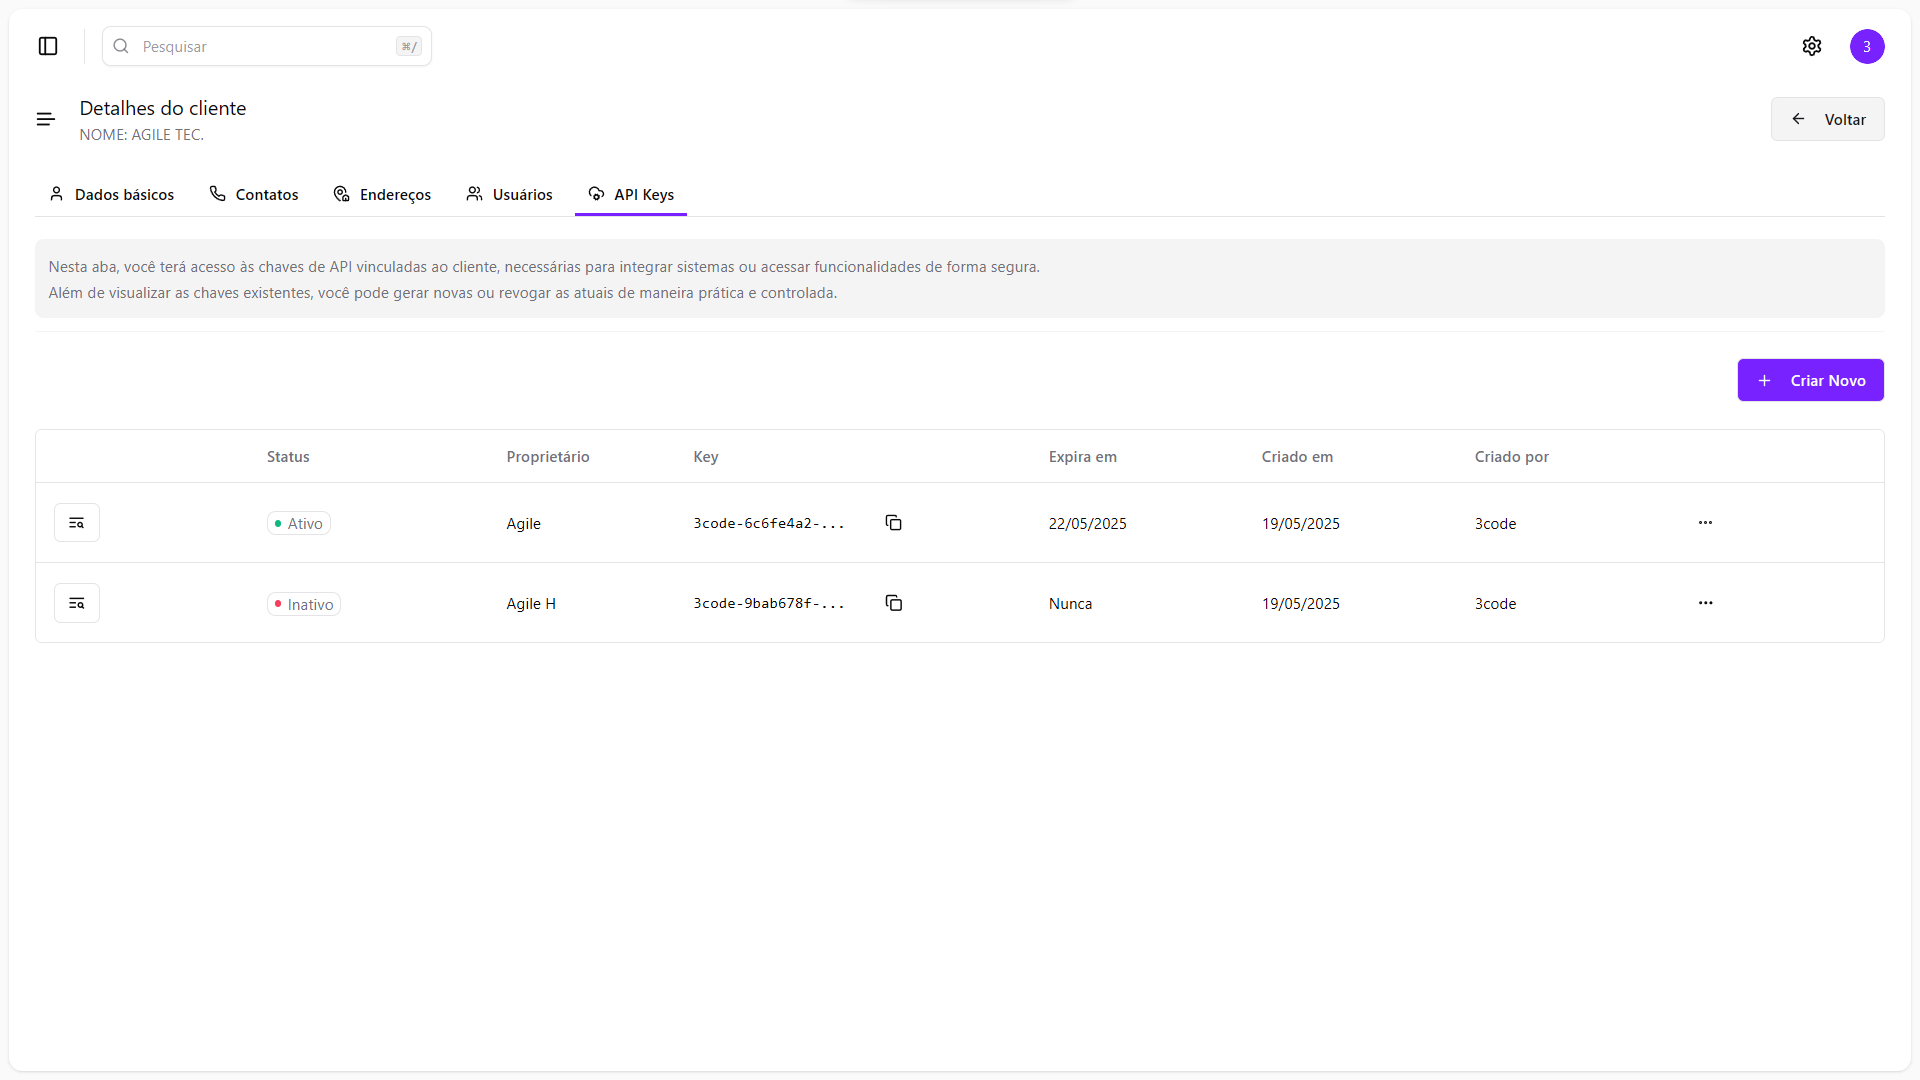Open the Contatos tab
Viewport: 1920px width, 1080px height.
254,194
